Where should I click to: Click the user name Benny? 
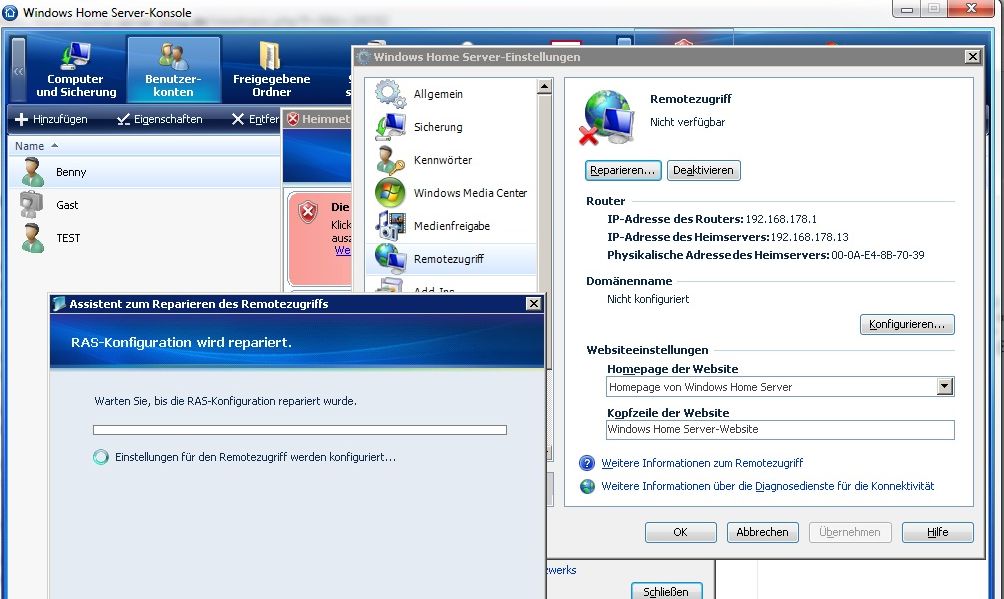71,172
